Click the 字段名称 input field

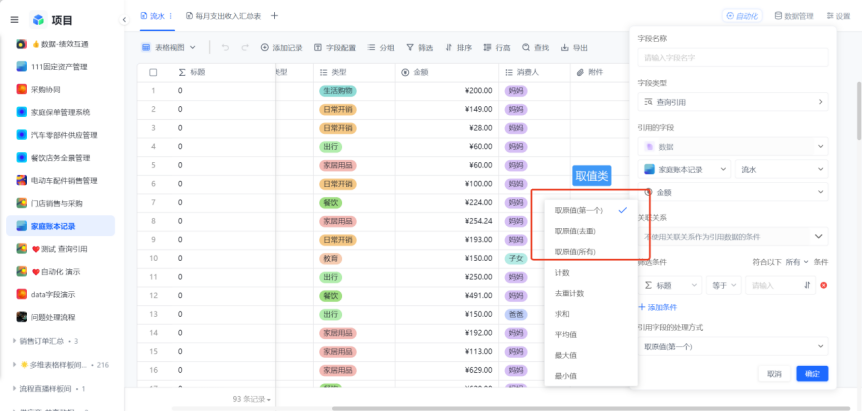point(733,57)
